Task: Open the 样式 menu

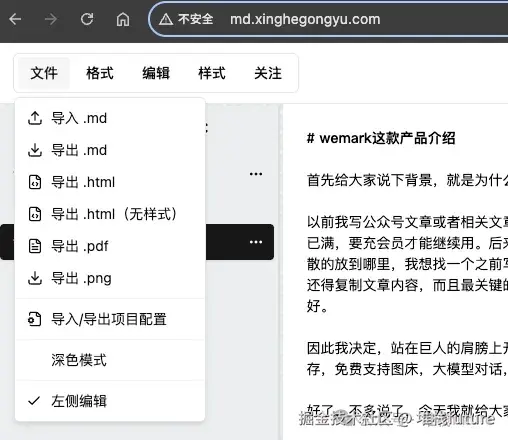Action: (212, 73)
